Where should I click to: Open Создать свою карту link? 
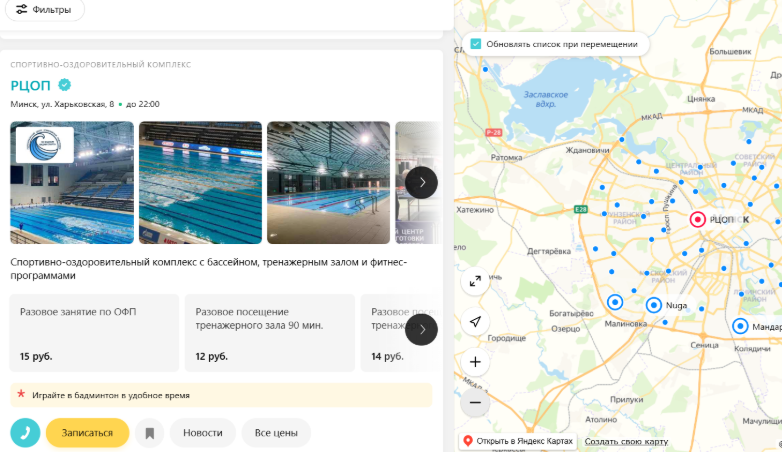coord(626,441)
